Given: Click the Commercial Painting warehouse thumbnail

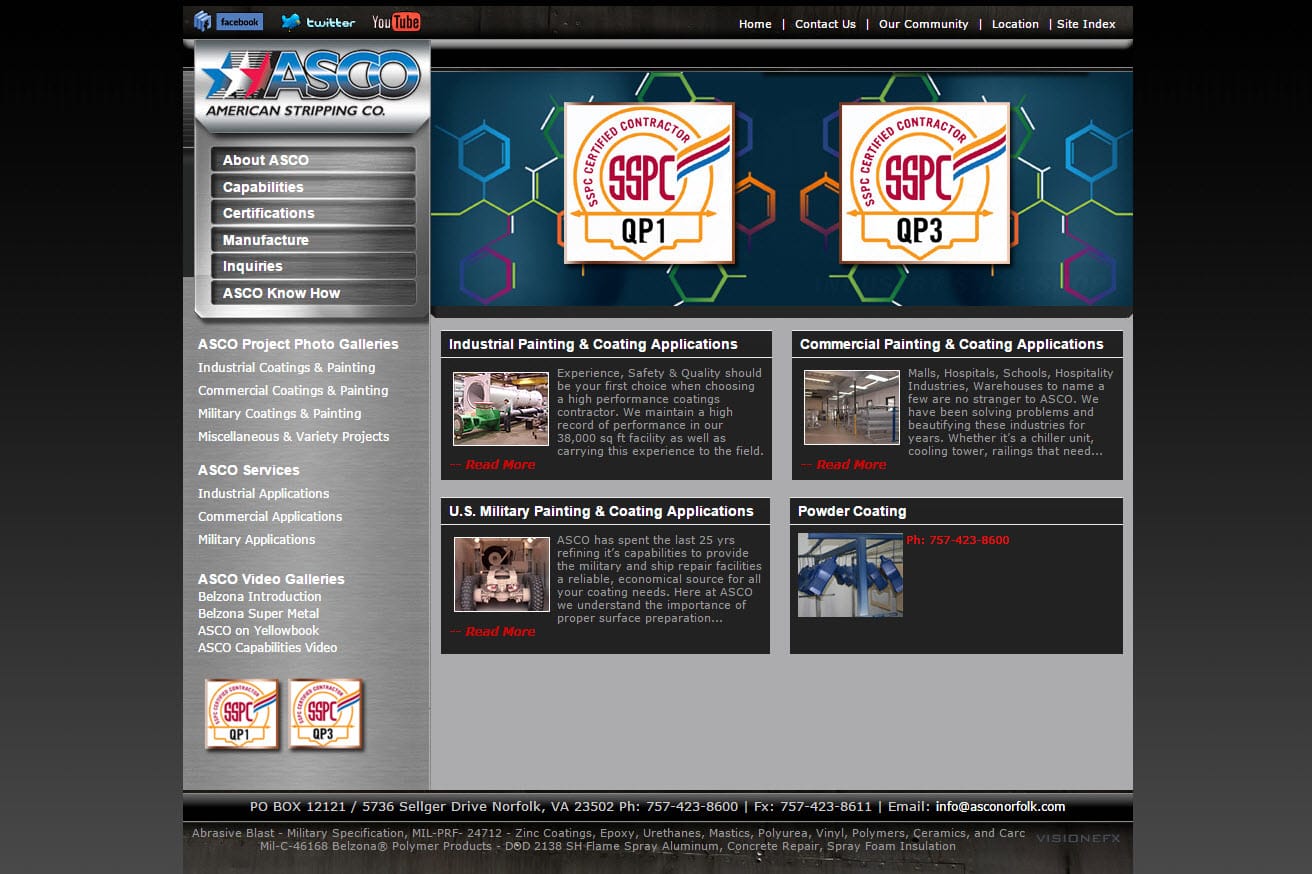Looking at the screenshot, I should pyautogui.click(x=851, y=408).
